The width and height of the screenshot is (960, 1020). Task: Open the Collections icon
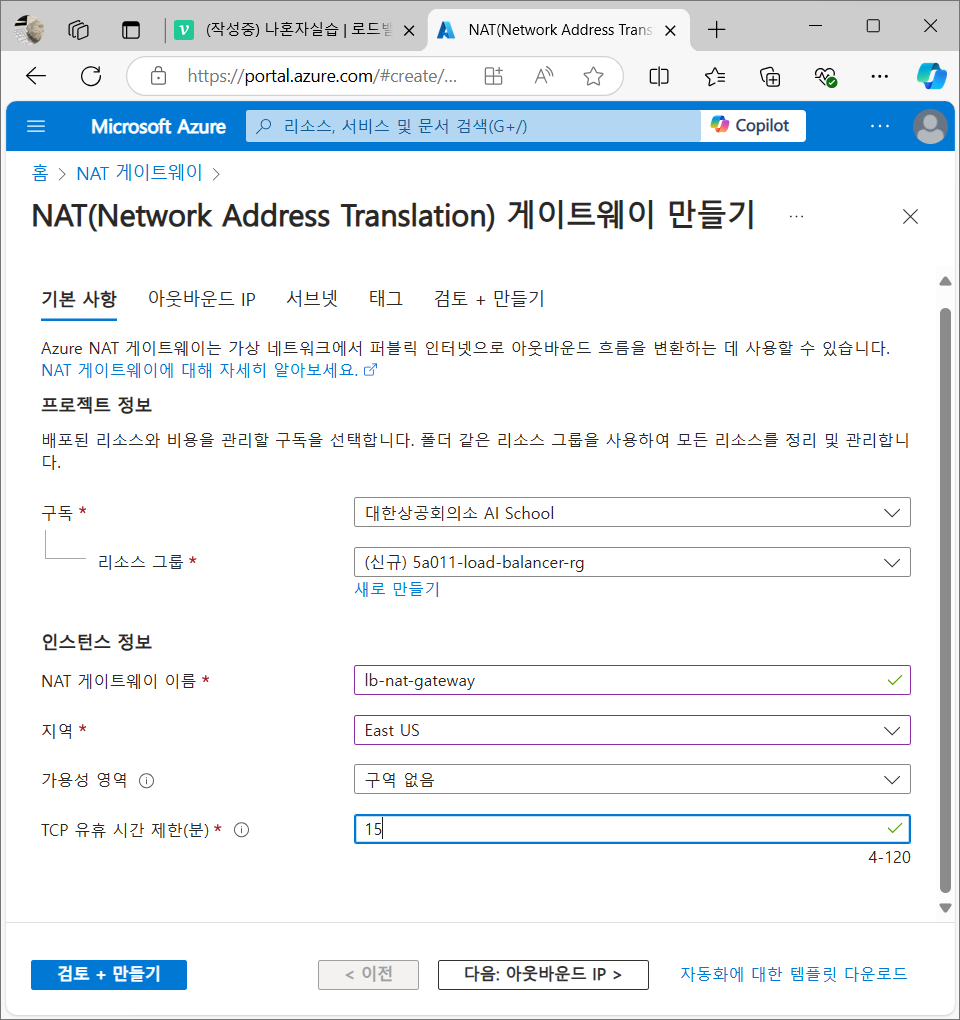[x=770, y=77]
